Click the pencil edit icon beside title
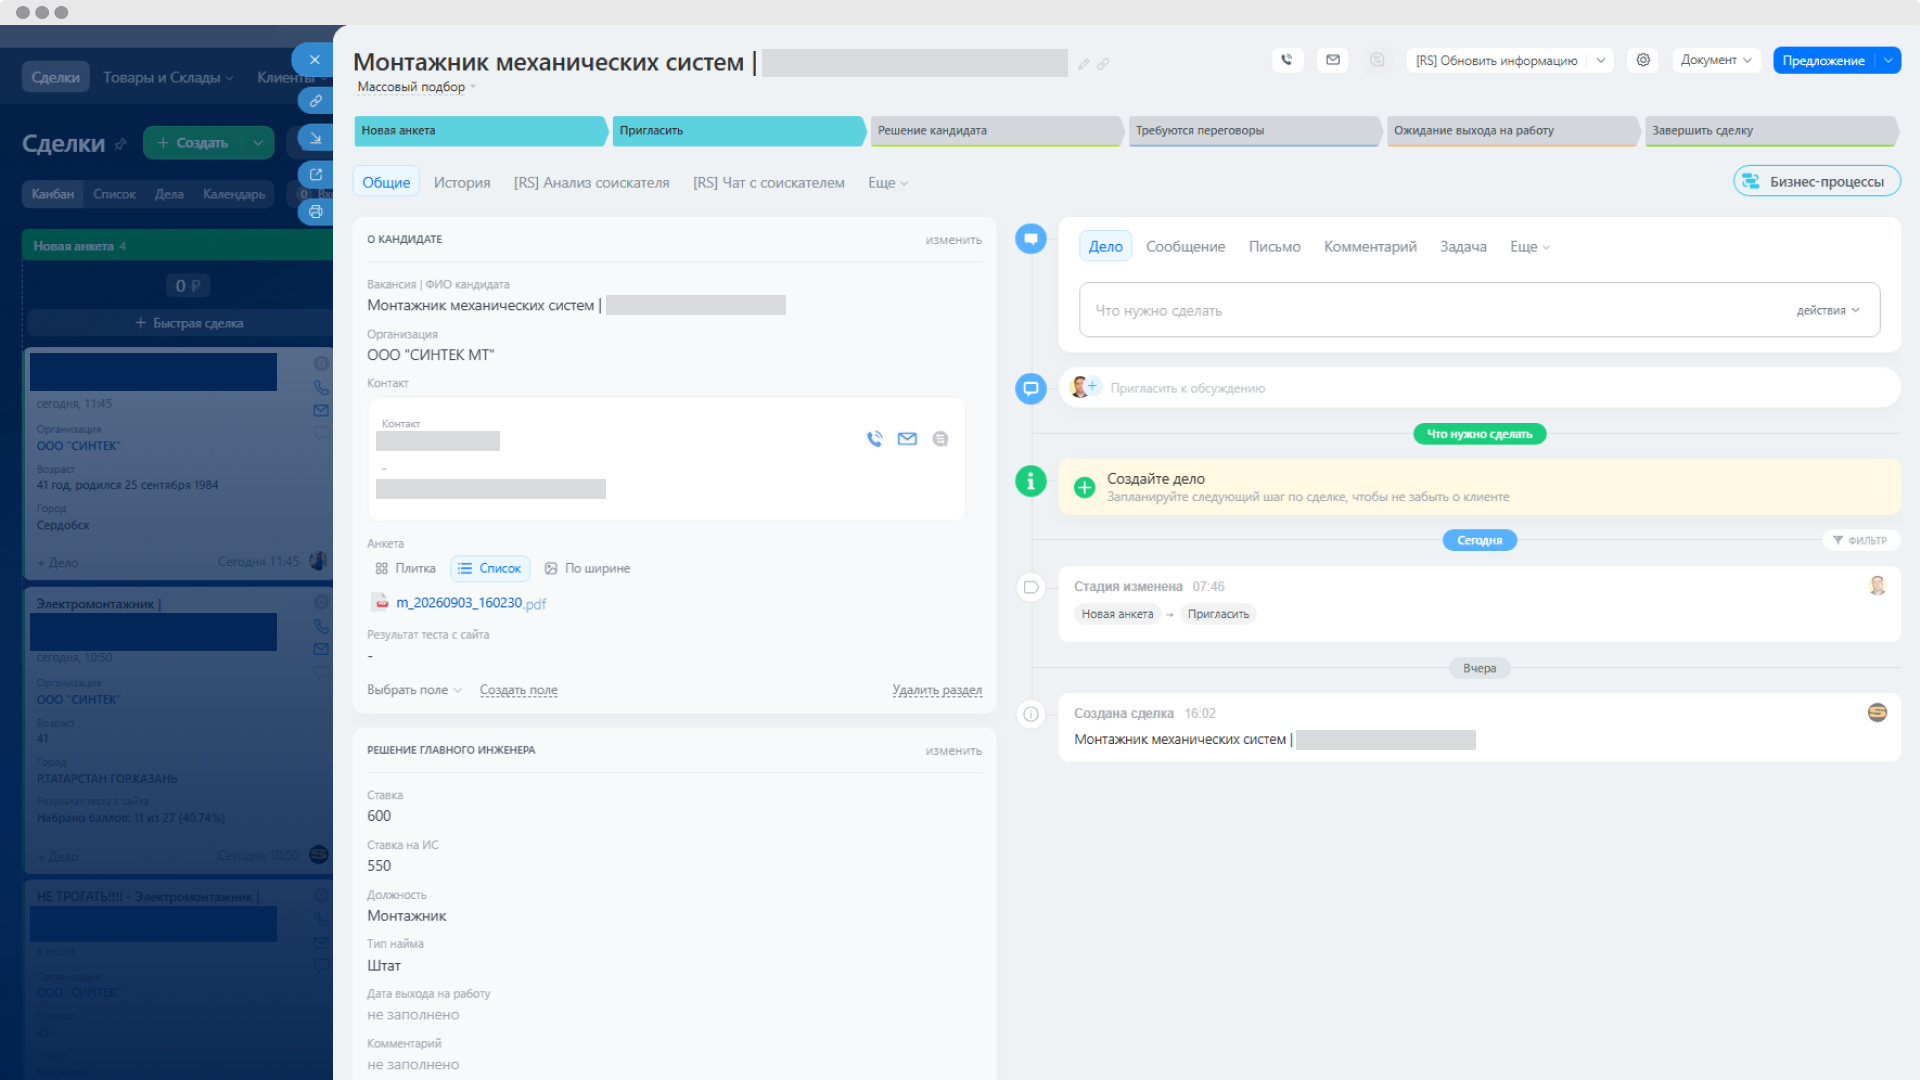Image resolution: width=1920 pixels, height=1080 pixels. point(1083,64)
